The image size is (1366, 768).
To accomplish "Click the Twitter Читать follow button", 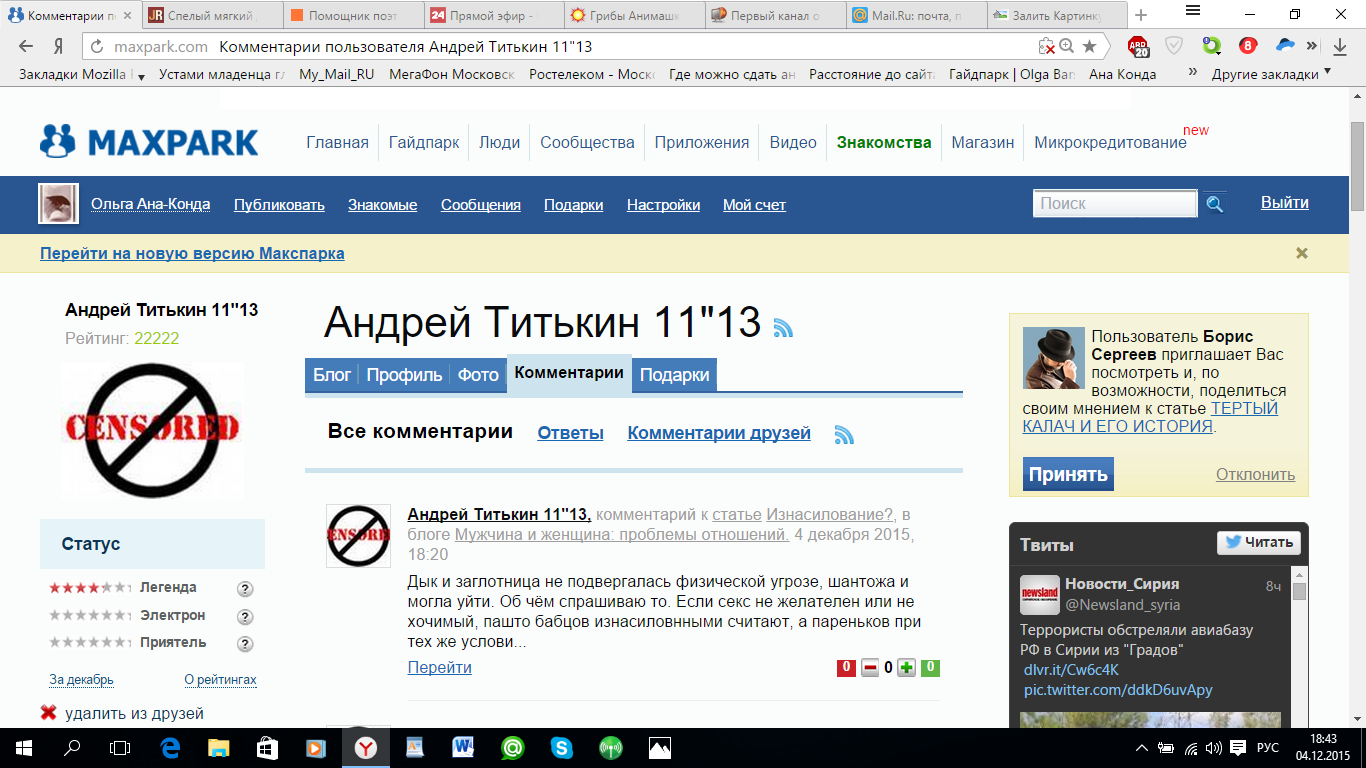I will pos(1259,542).
